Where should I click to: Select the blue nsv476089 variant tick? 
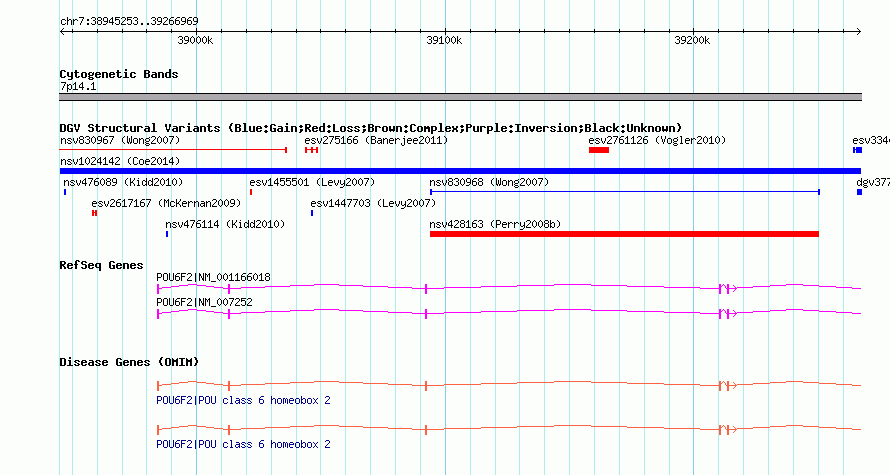click(x=65, y=192)
